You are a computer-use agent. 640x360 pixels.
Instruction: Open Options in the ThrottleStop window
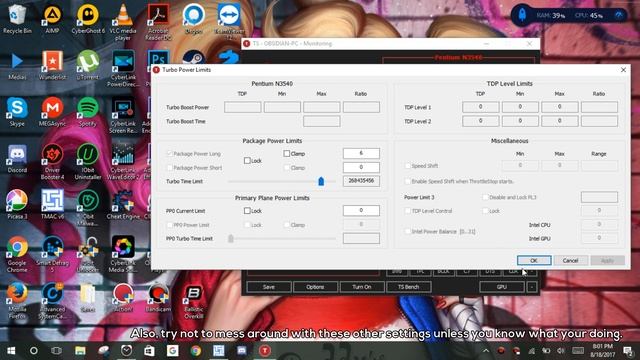point(315,287)
